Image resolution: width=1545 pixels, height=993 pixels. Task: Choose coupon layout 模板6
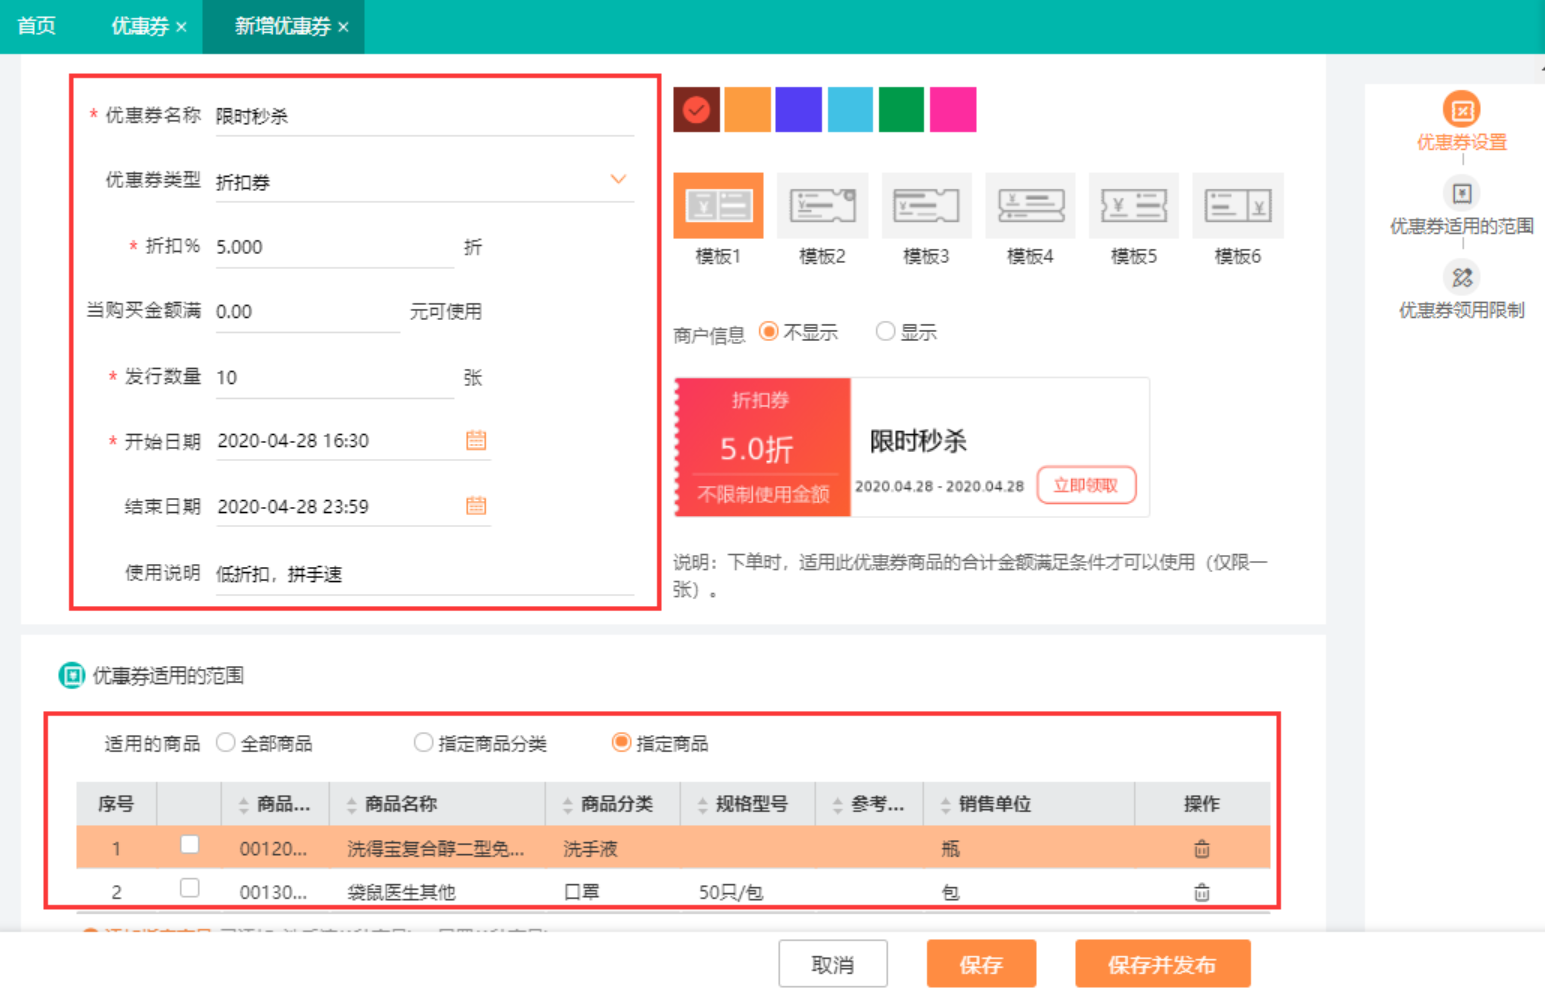coord(1237,206)
